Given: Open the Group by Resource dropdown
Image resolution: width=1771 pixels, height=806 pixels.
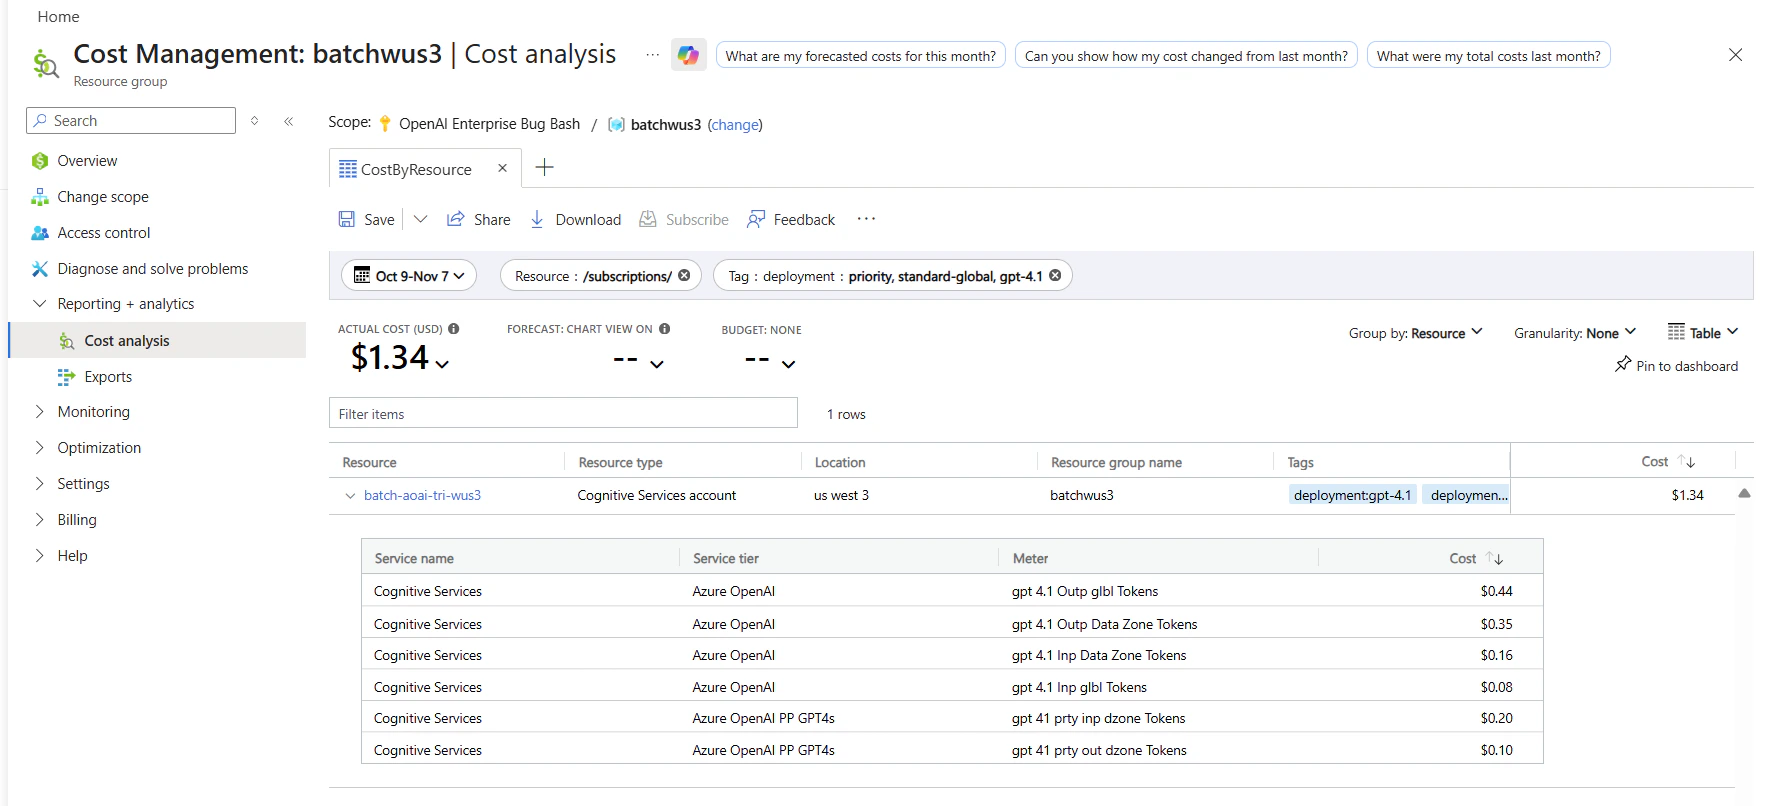Looking at the screenshot, I should click(x=1415, y=333).
